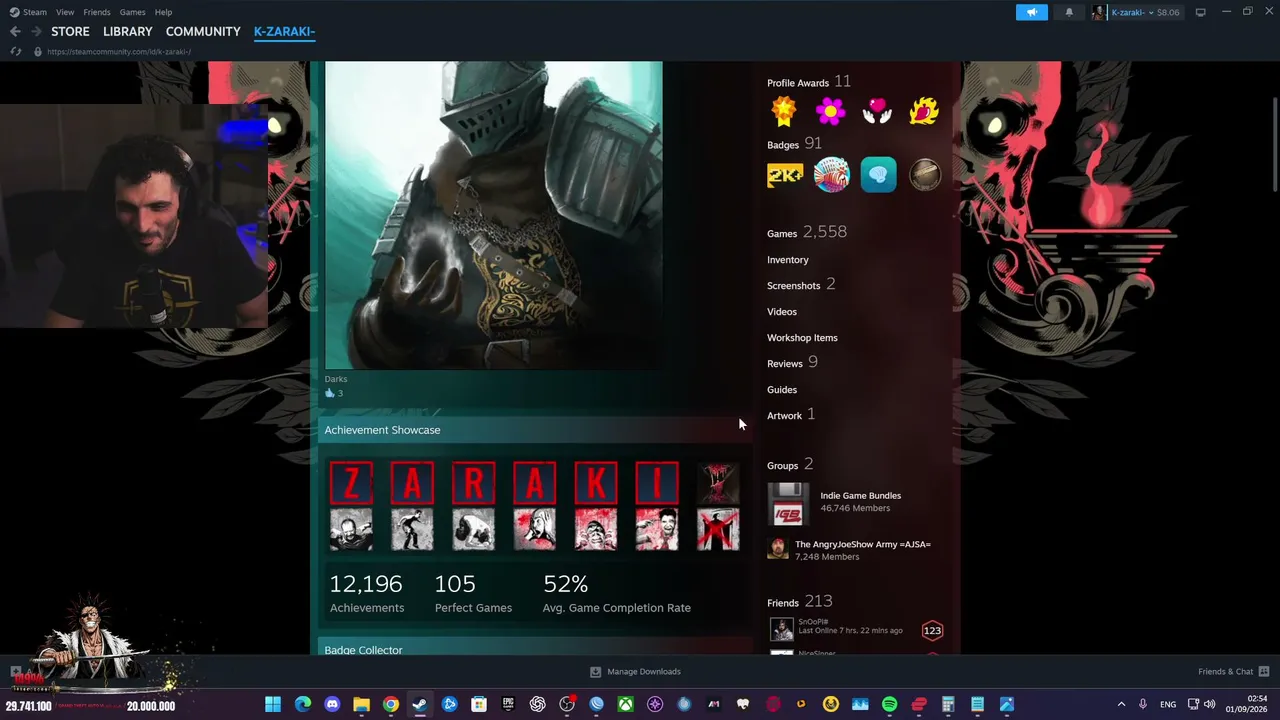The height and width of the screenshot is (720, 1280).
Task: Open the View menu
Action: [65, 12]
